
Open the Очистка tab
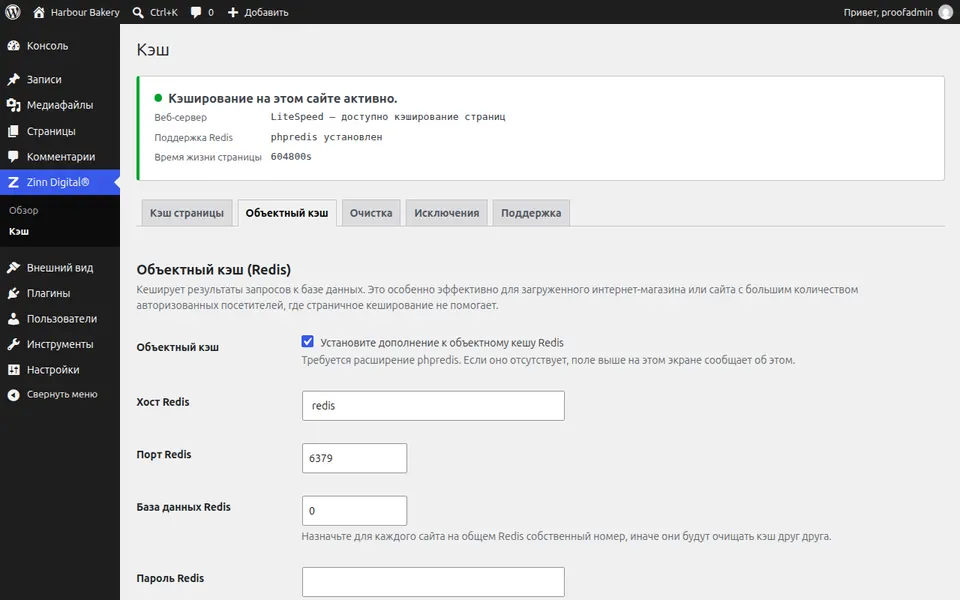point(371,213)
